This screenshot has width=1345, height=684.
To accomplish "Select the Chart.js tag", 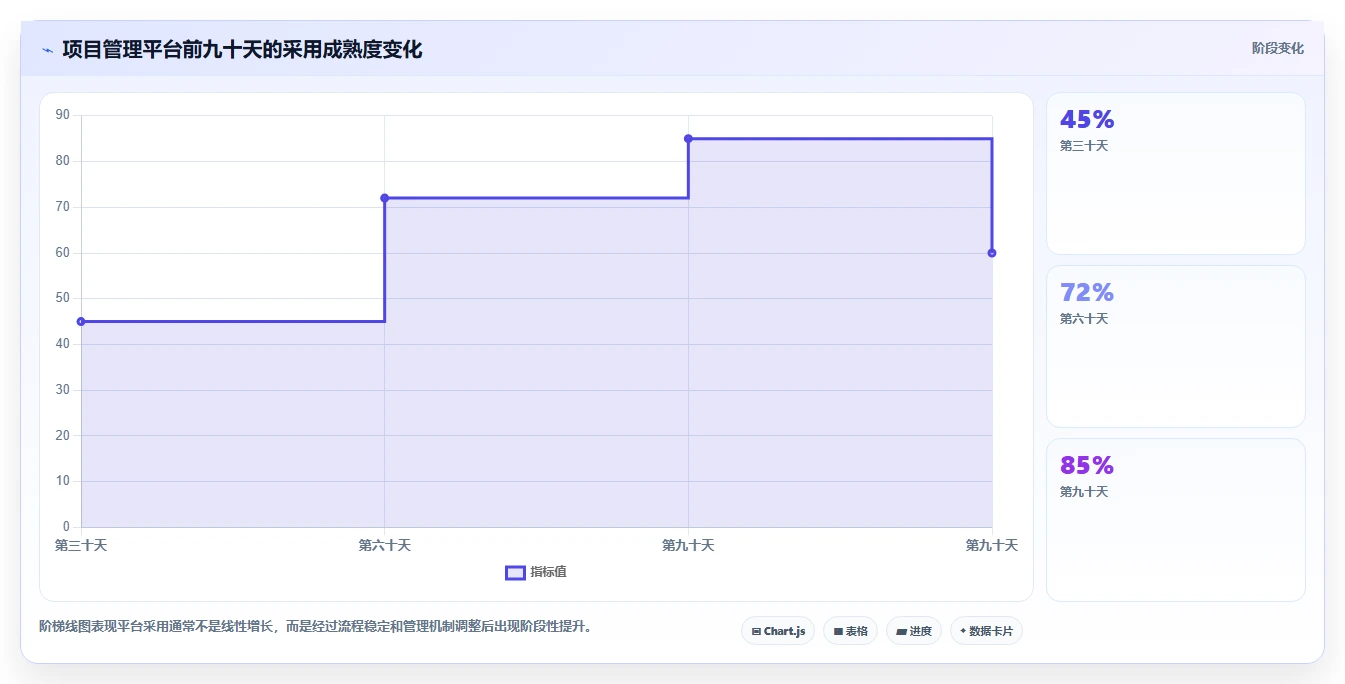I will (778, 631).
